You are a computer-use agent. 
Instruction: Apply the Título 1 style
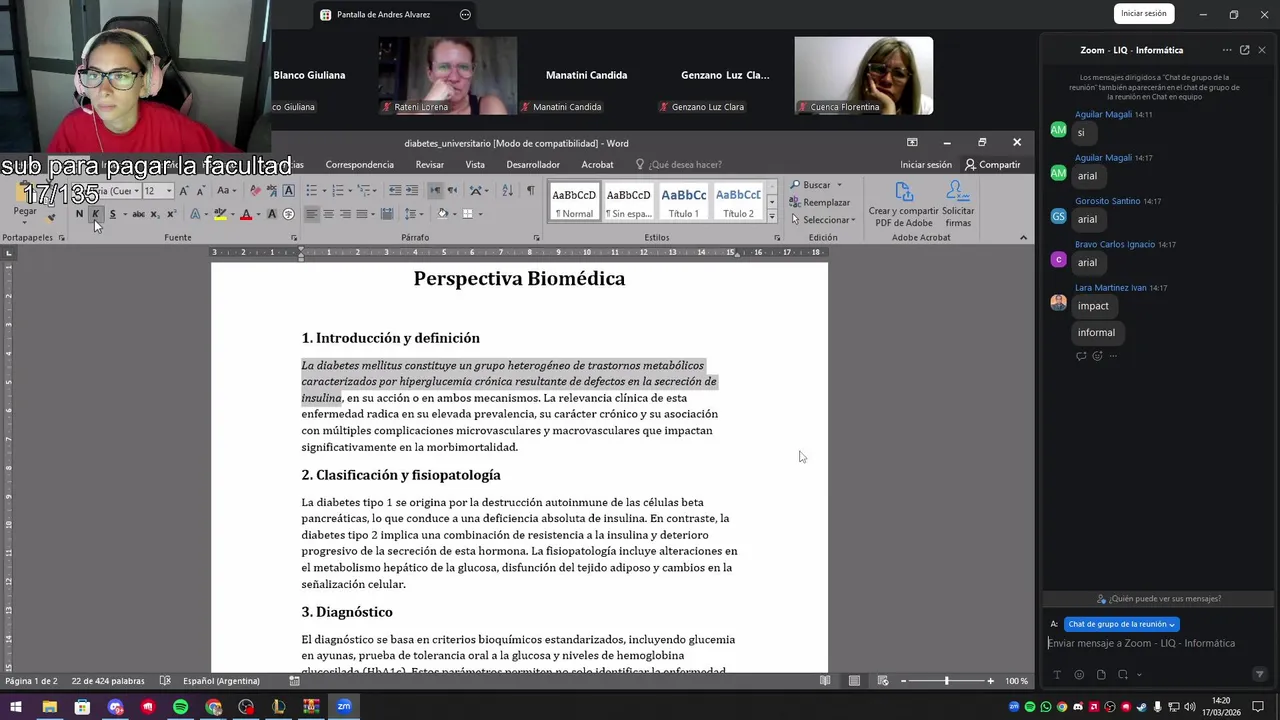pos(684,203)
